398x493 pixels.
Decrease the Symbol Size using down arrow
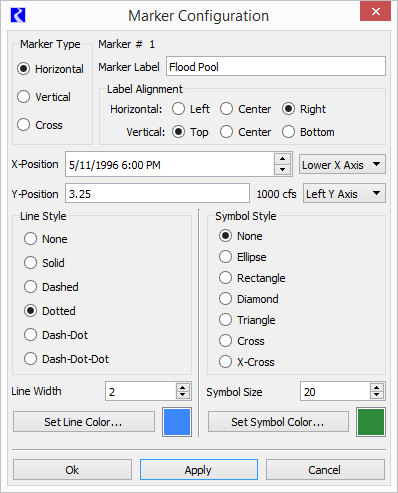click(376, 395)
